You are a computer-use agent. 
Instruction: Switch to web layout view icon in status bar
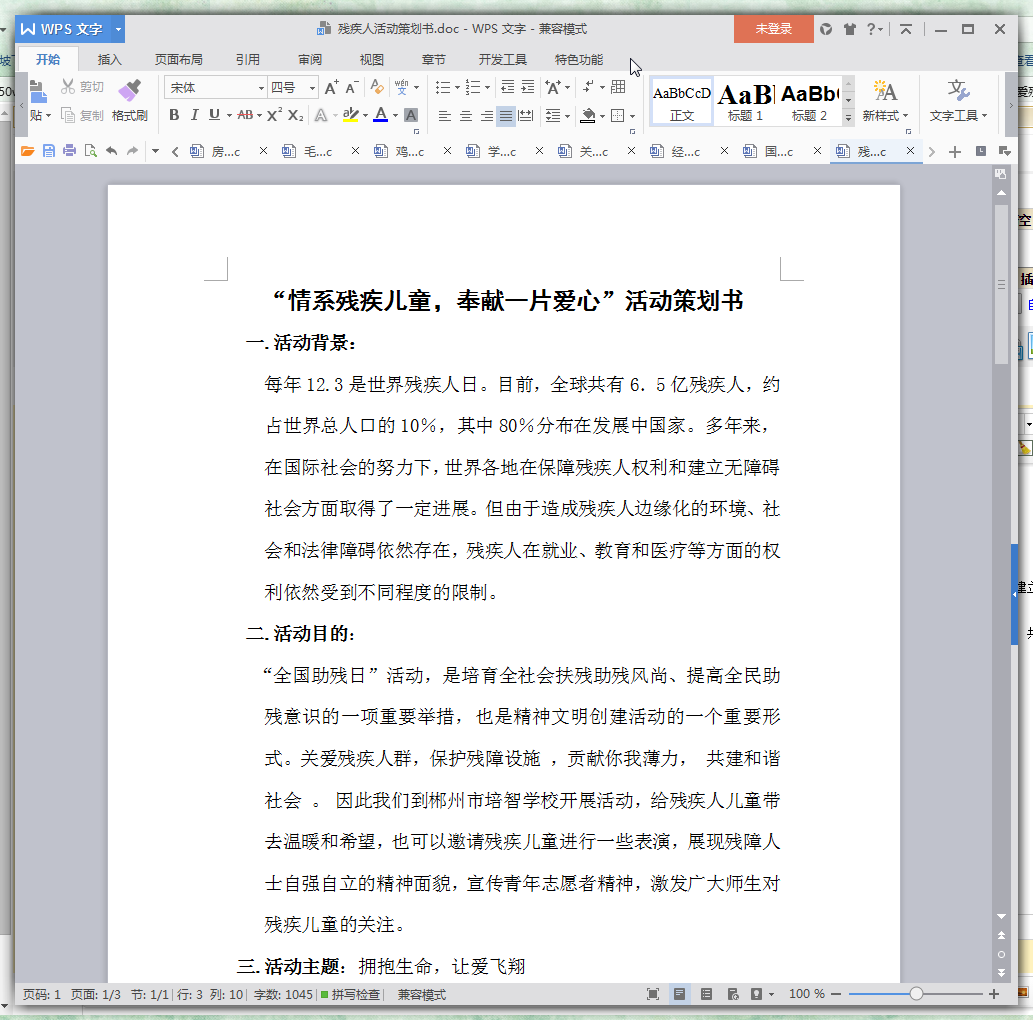(x=733, y=994)
